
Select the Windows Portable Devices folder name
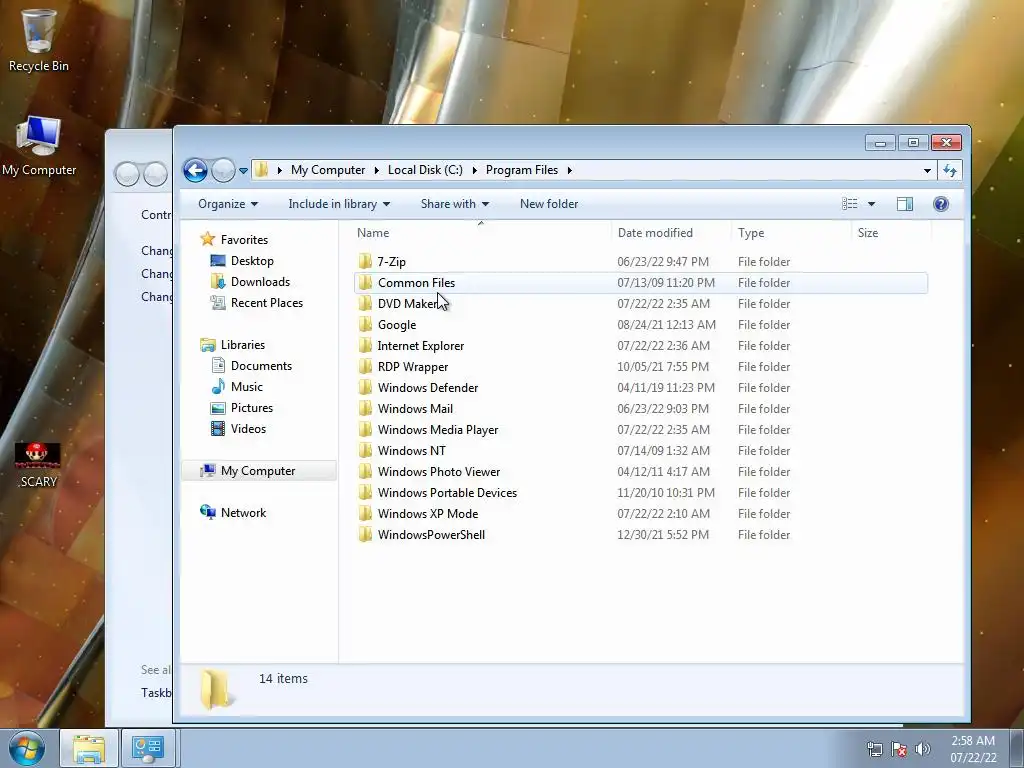click(447, 492)
